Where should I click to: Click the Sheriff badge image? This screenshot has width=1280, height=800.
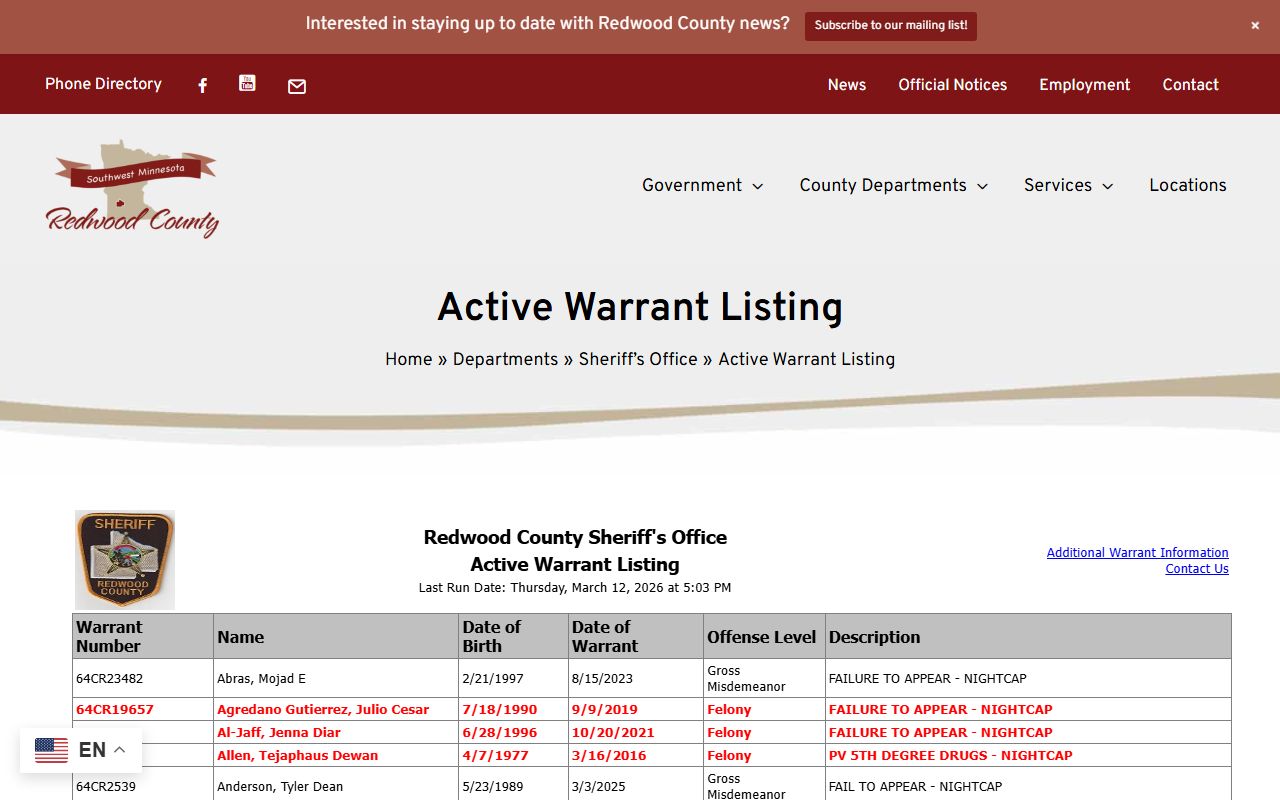(x=125, y=560)
